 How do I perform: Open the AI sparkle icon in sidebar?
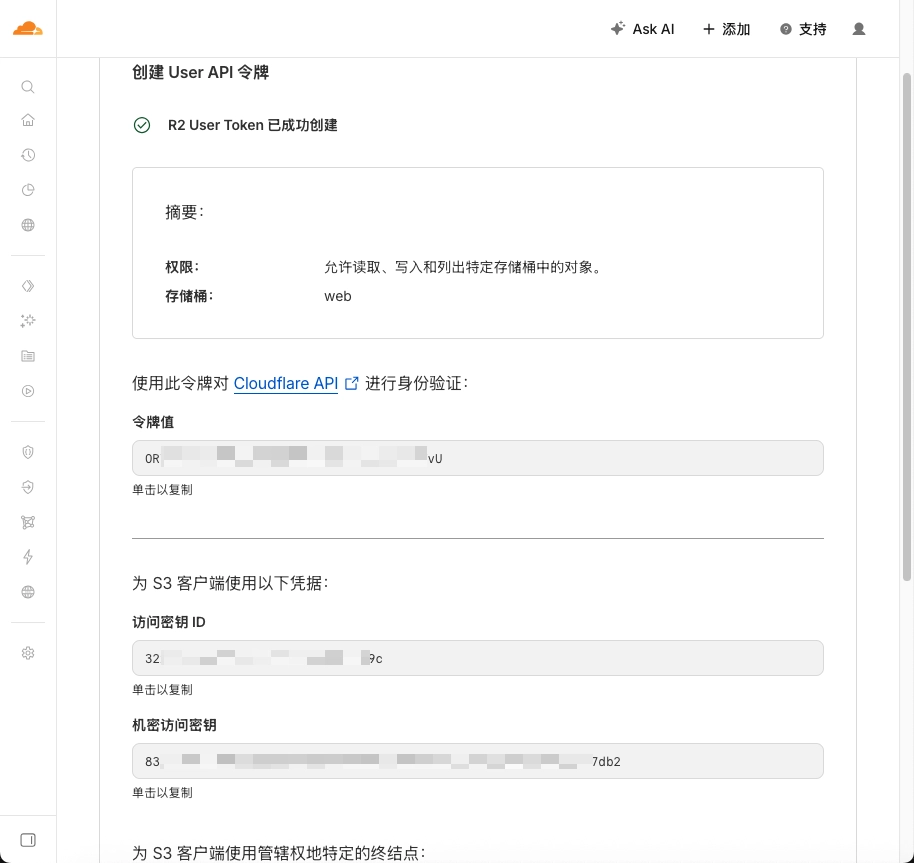coord(28,321)
